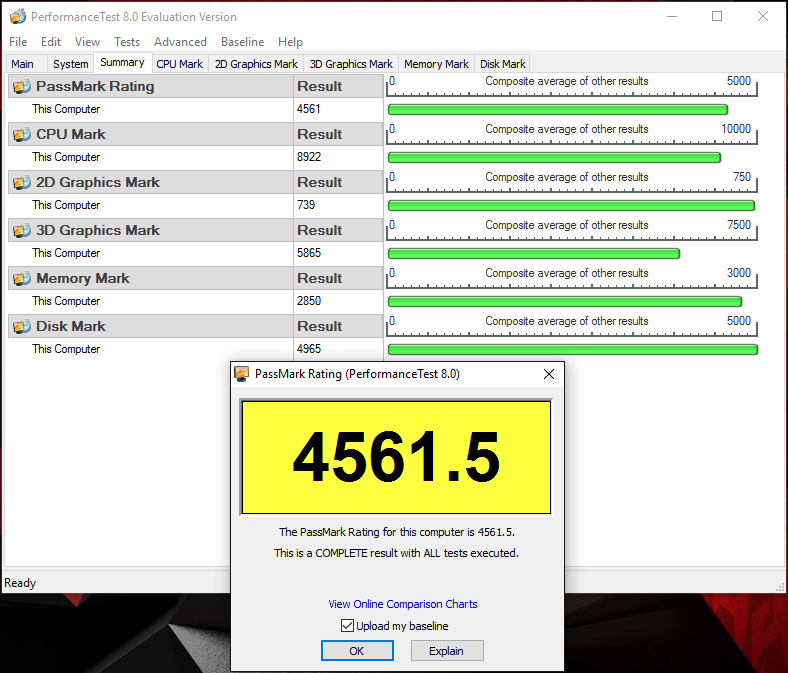Screen dimensions: 788x673
Task: Click the 3D Graphics Mark row icon
Action: (22, 230)
